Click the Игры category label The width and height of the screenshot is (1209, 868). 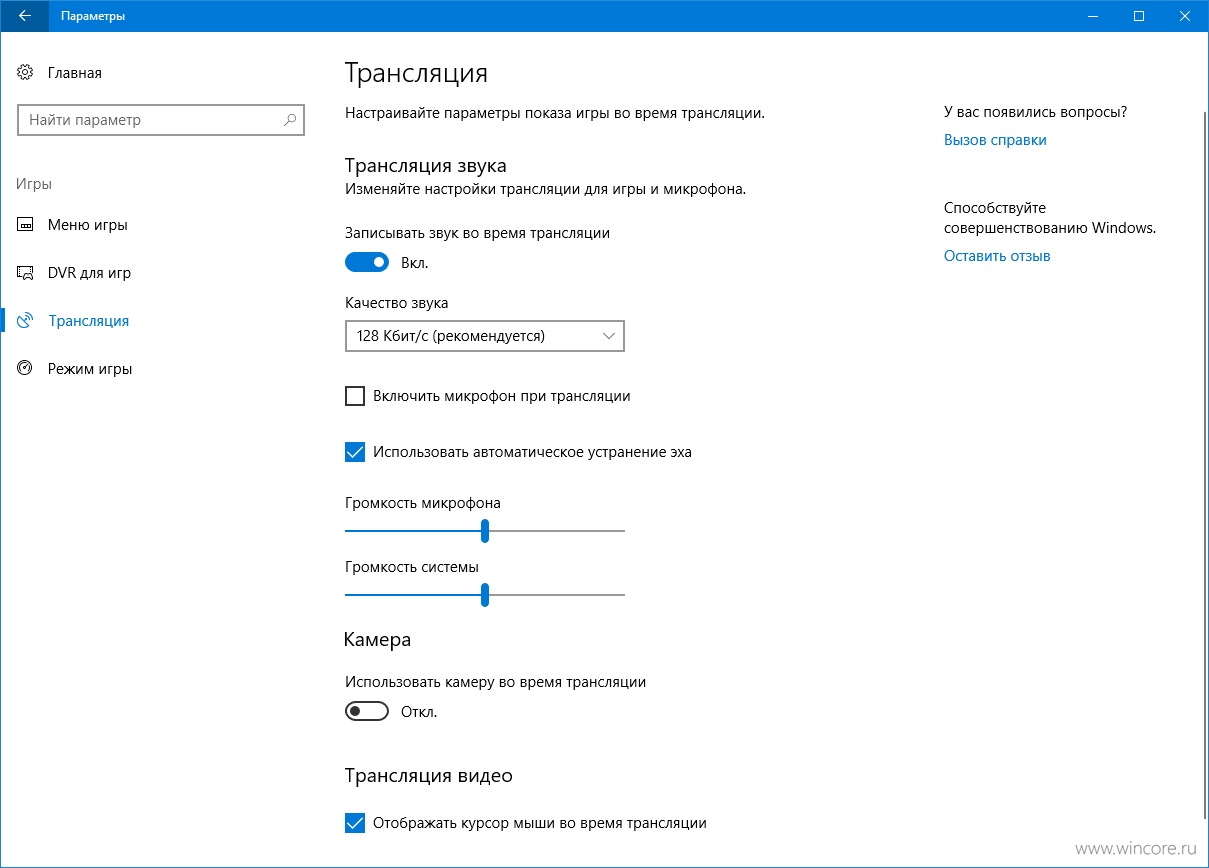pyautogui.click(x=34, y=184)
